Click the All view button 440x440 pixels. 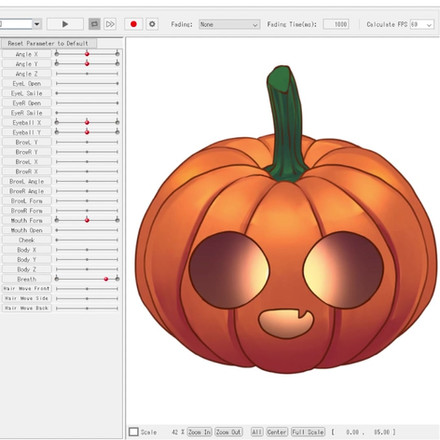point(257,432)
